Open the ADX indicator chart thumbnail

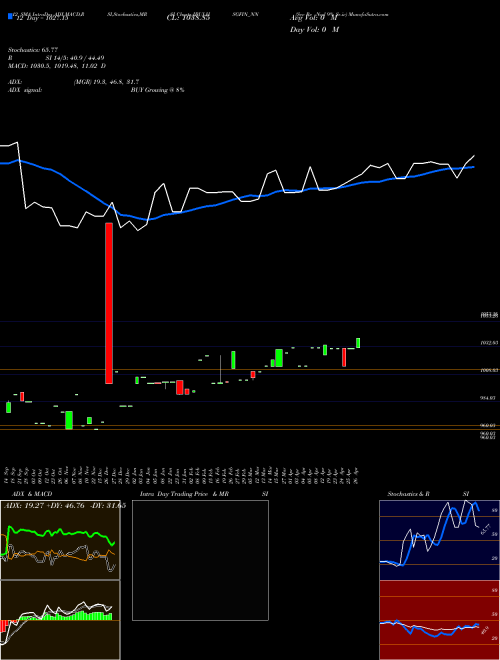(60, 540)
